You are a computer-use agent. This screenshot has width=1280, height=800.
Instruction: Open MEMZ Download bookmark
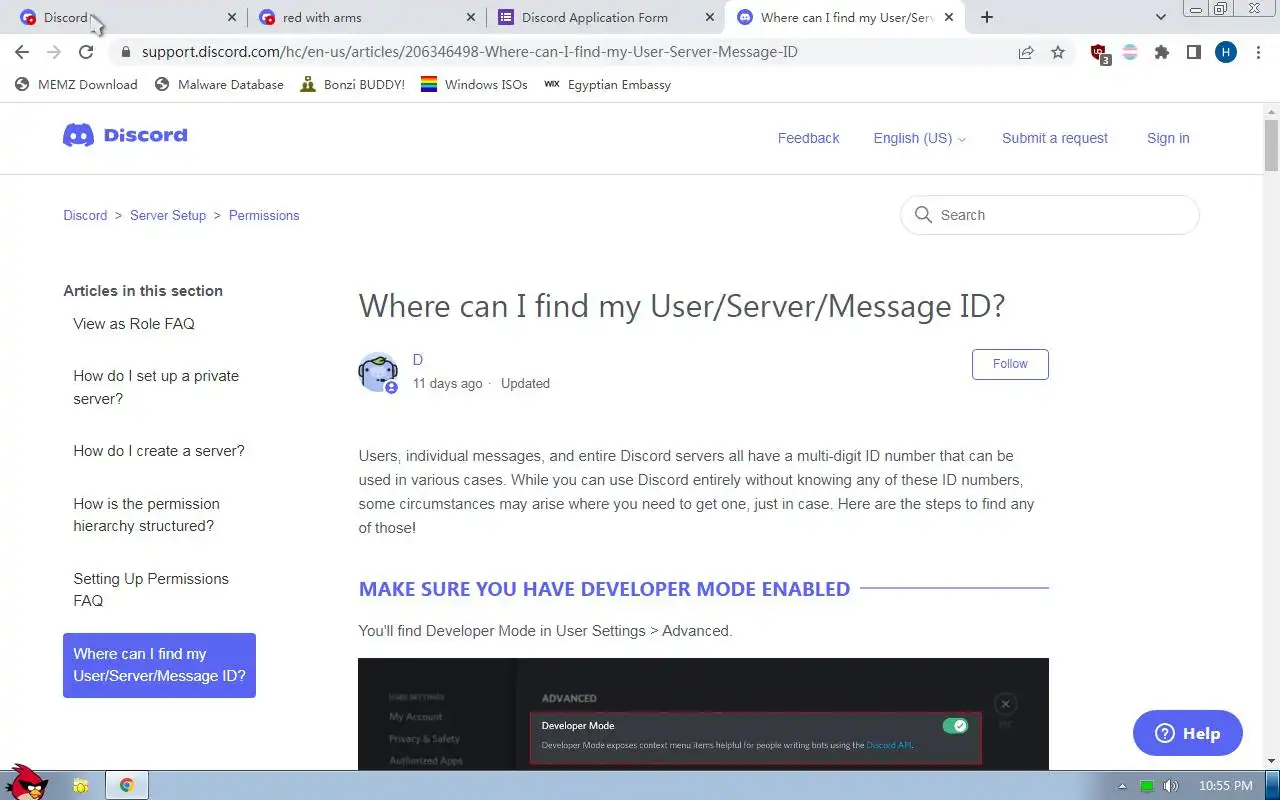click(x=77, y=85)
